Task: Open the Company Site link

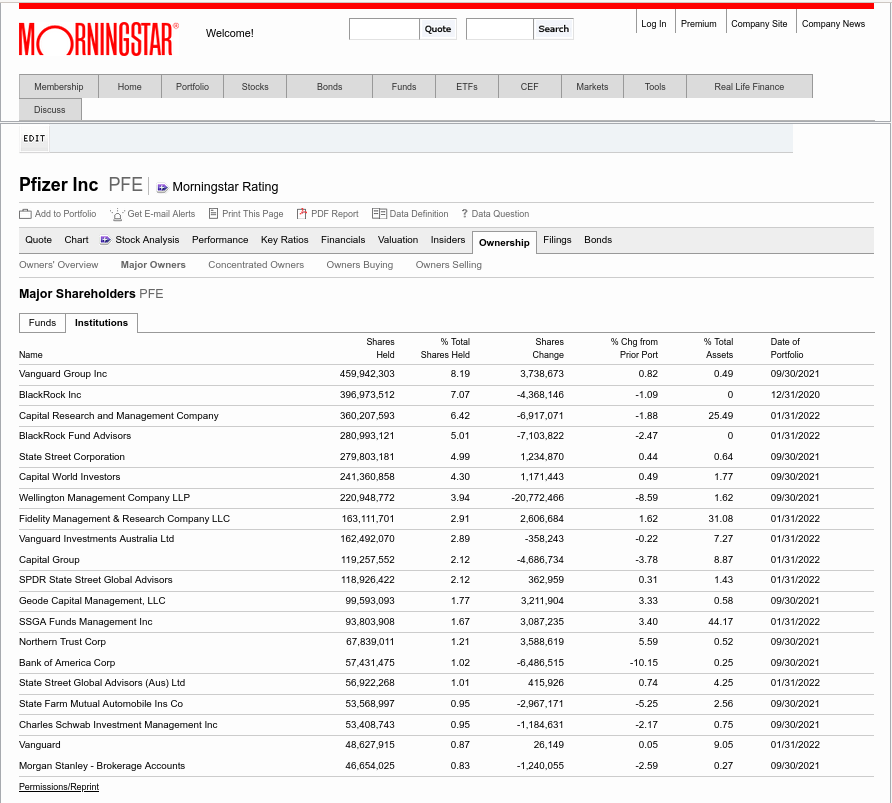Action: pyautogui.click(x=759, y=24)
